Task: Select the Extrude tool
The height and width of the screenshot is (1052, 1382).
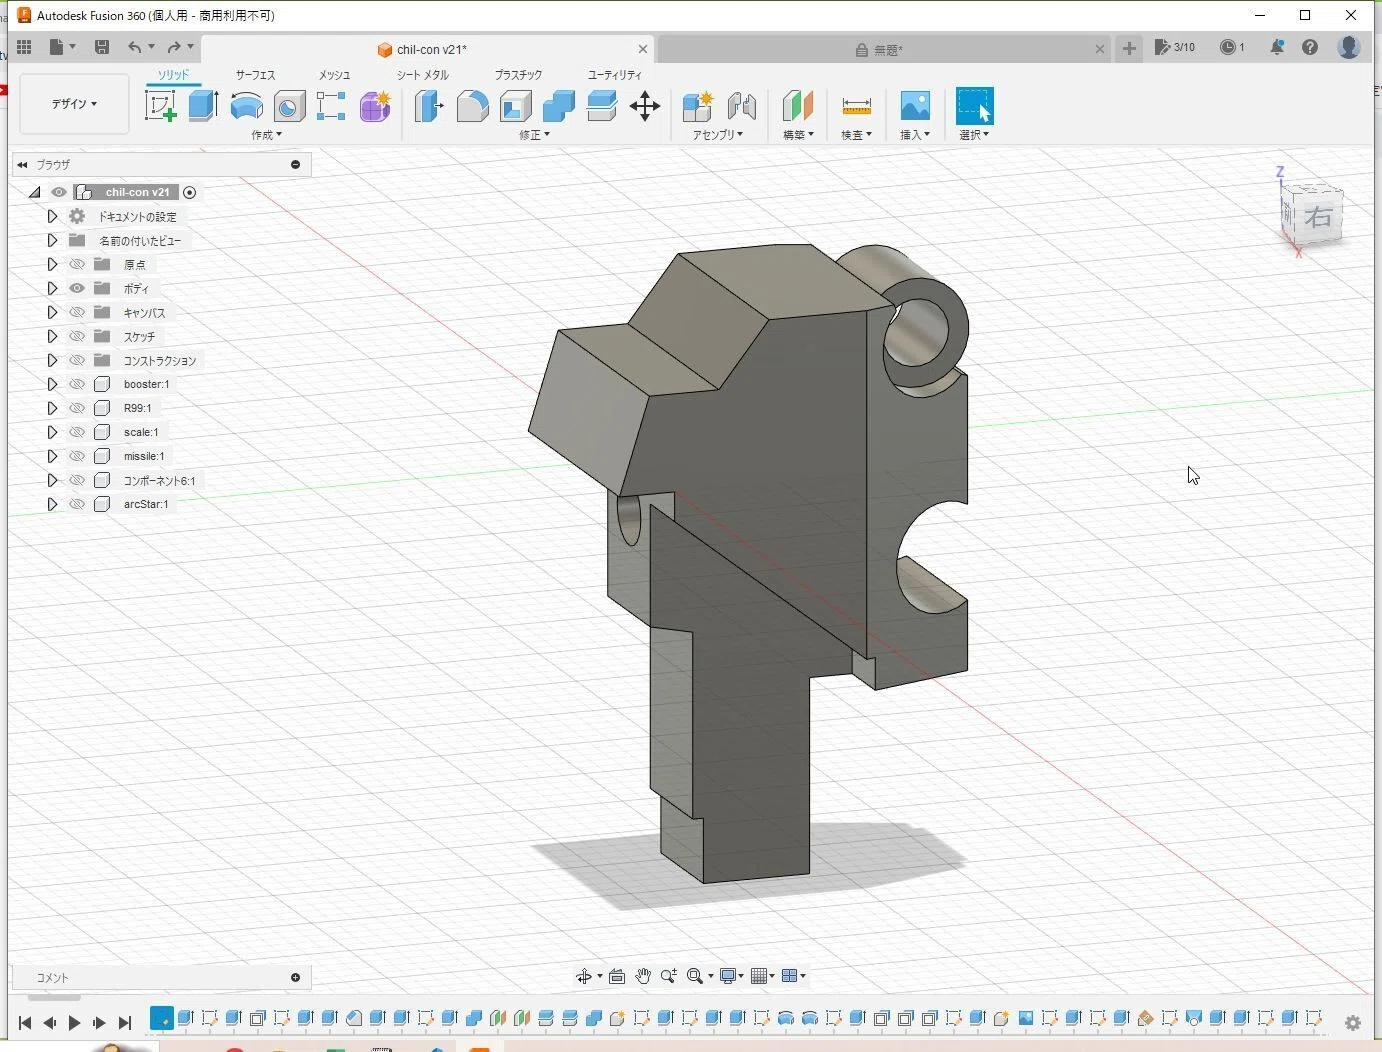Action: 203,106
